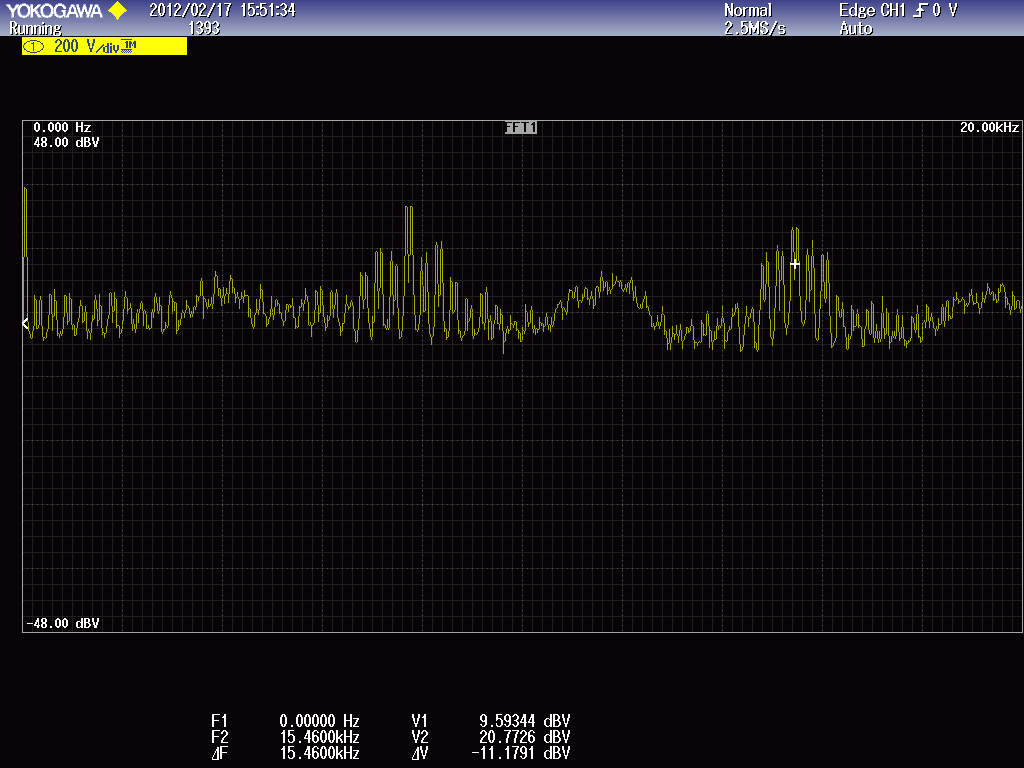This screenshot has width=1024, height=768.
Task: Click the Normal acquisition mode label
Action: pyautogui.click(x=748, y=10)
